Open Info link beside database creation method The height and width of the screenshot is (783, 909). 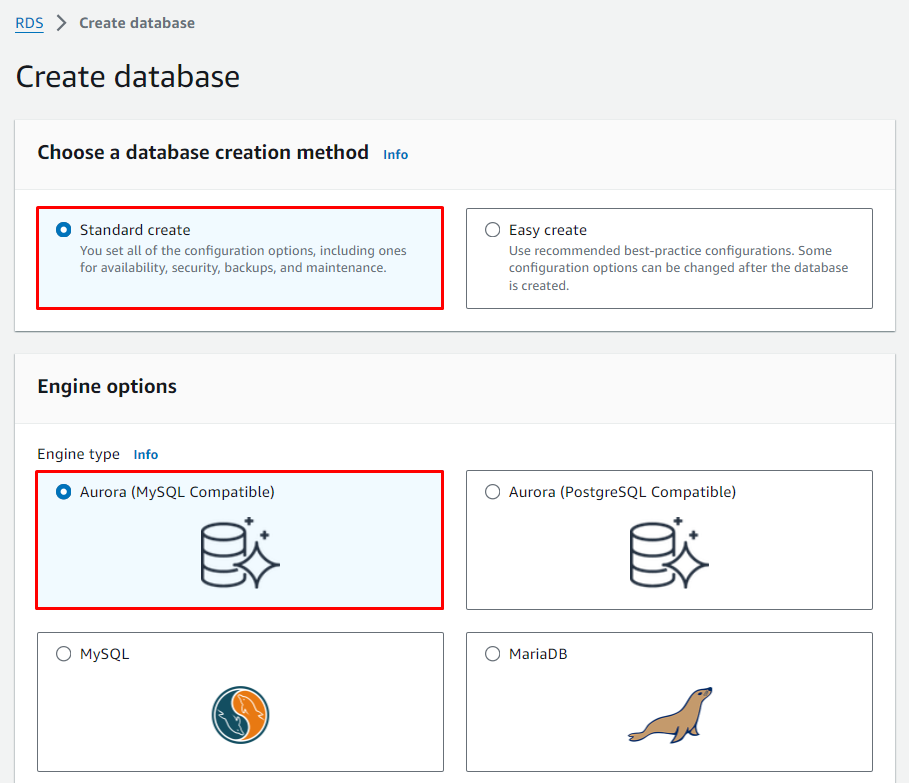tap(396, 154)
